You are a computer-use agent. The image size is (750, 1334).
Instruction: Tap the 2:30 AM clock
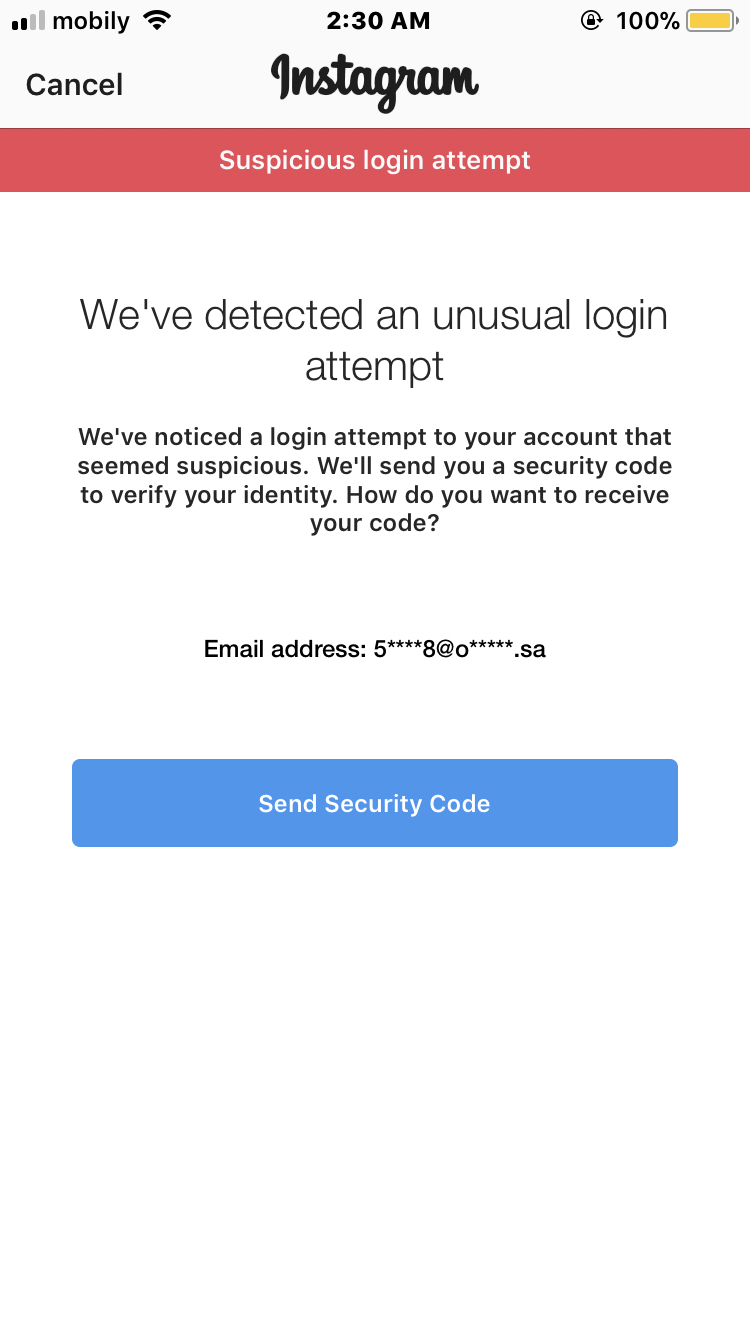[378, 21]
